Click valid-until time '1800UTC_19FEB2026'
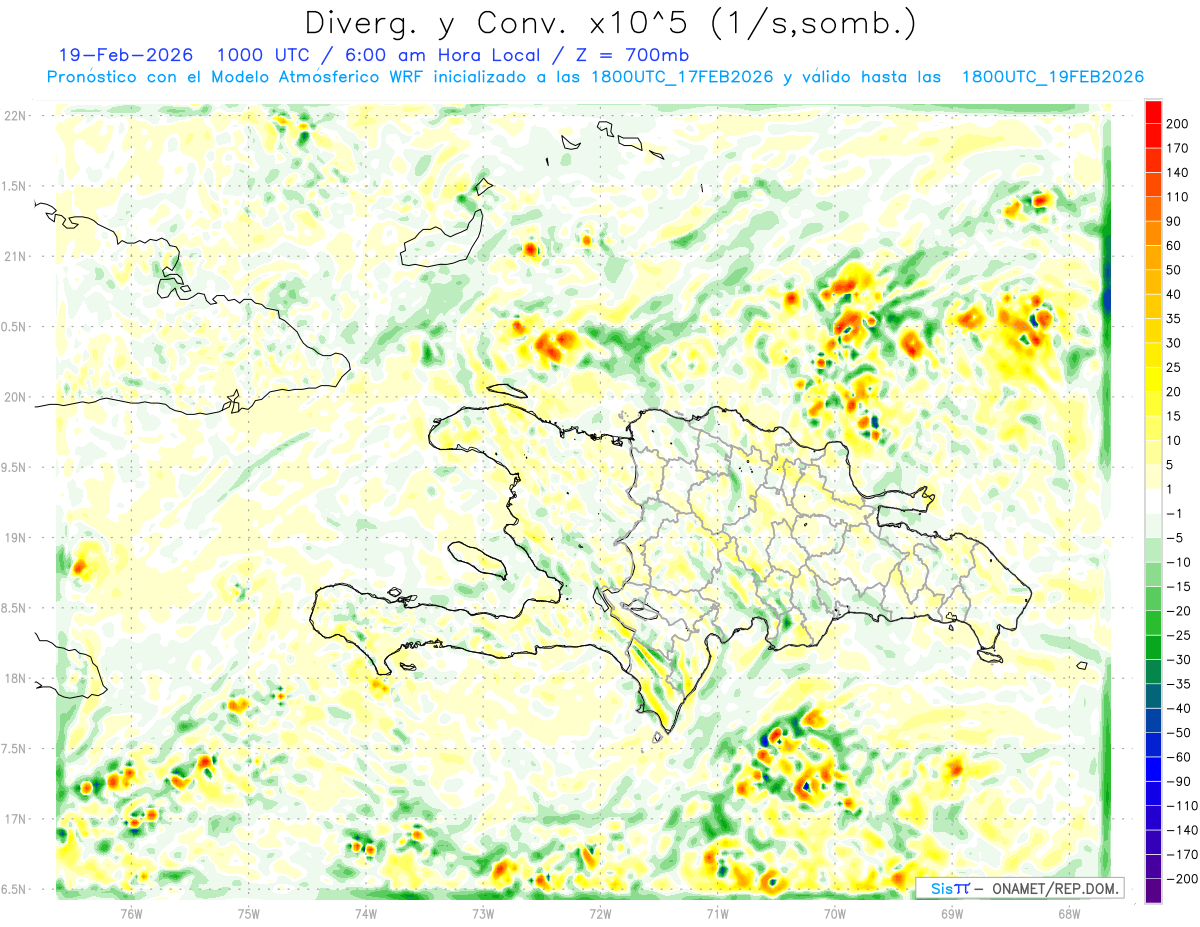 point(1052,77)
